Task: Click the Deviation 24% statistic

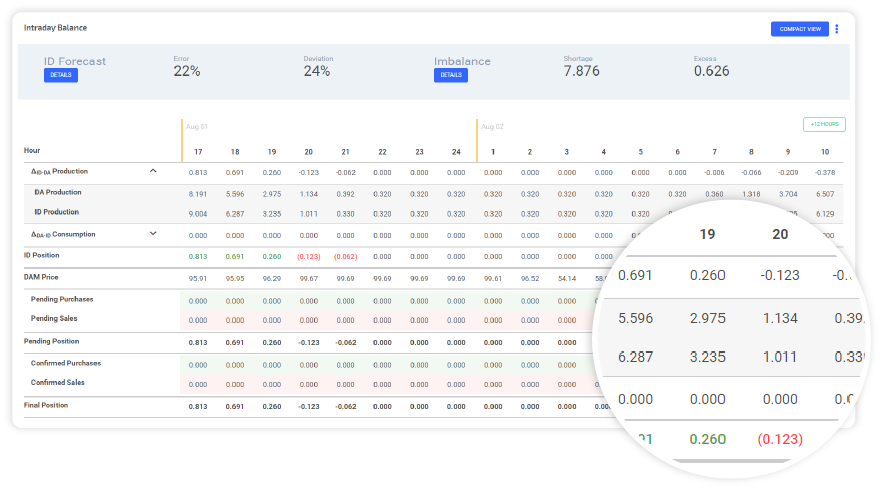Action: (317, 71)
